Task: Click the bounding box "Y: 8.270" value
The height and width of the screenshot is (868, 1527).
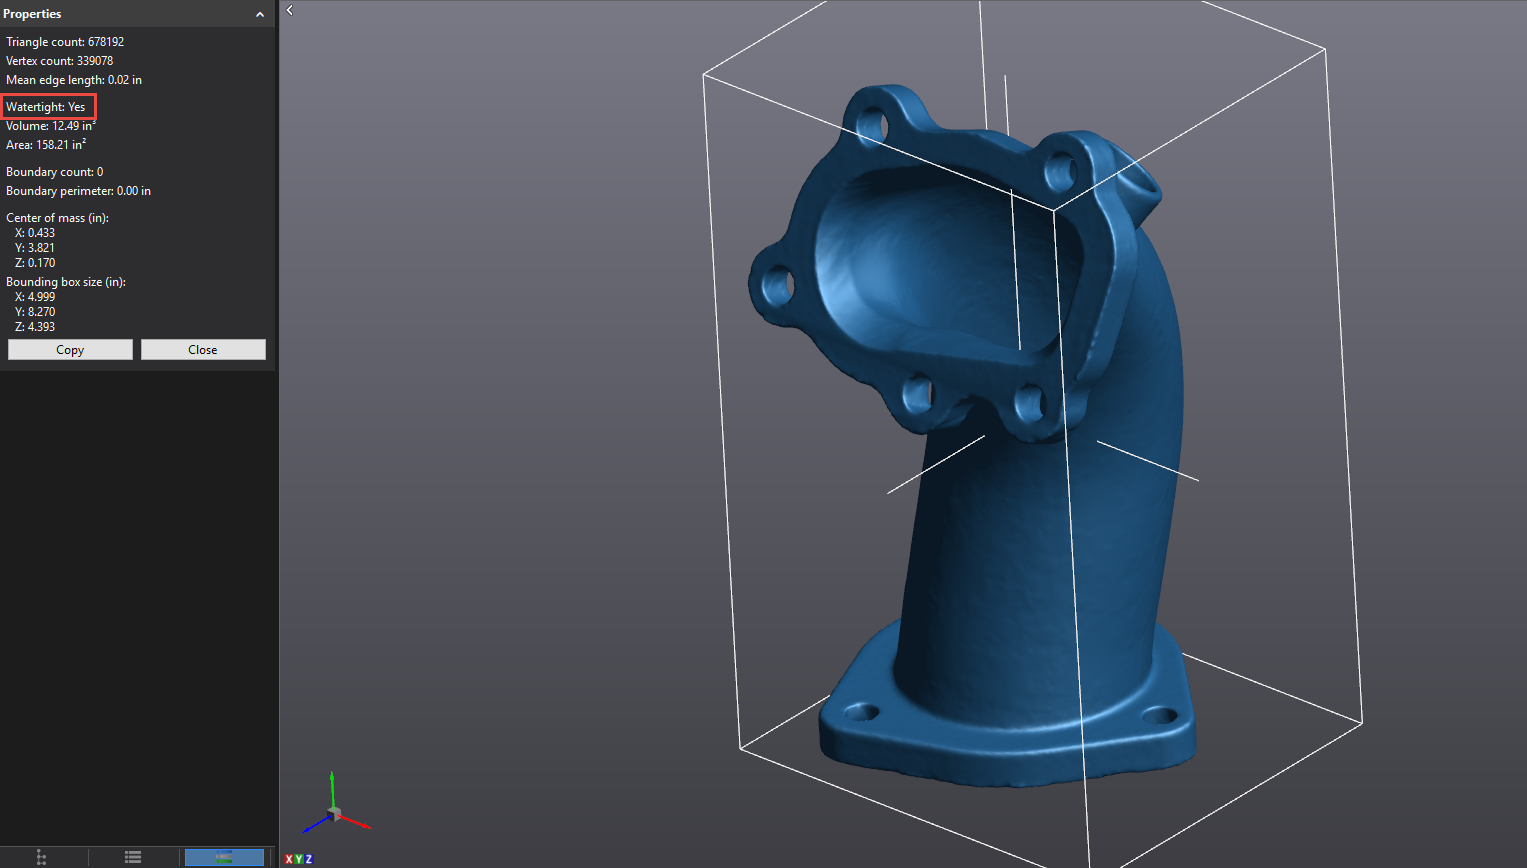Action: [x=35, y=312]
